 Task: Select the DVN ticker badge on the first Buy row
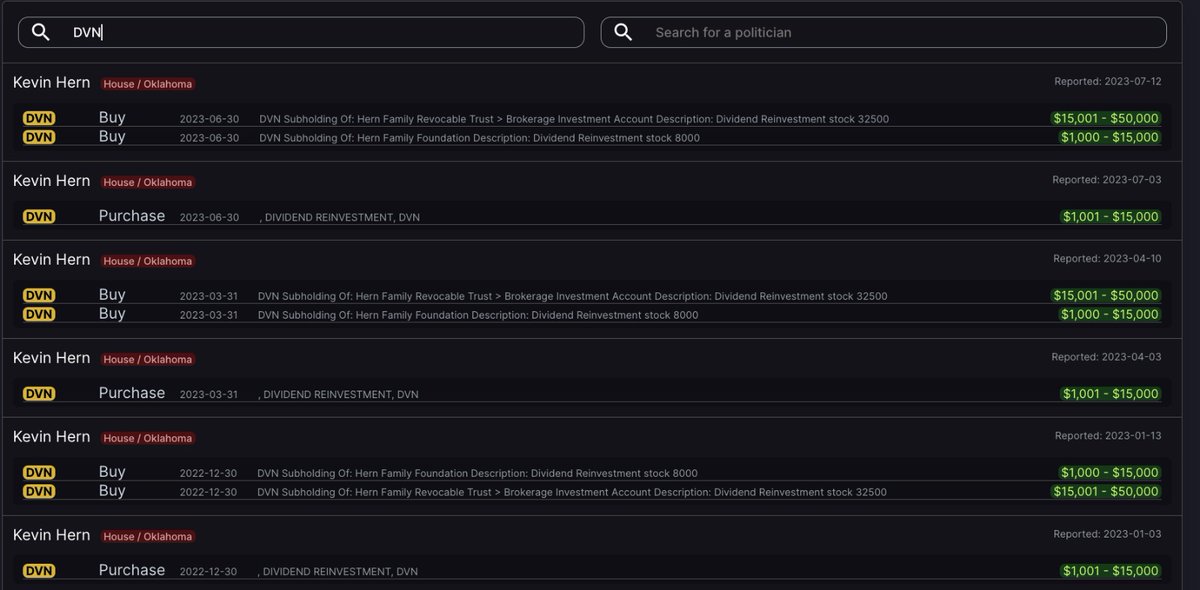click(x=38, y=118)
